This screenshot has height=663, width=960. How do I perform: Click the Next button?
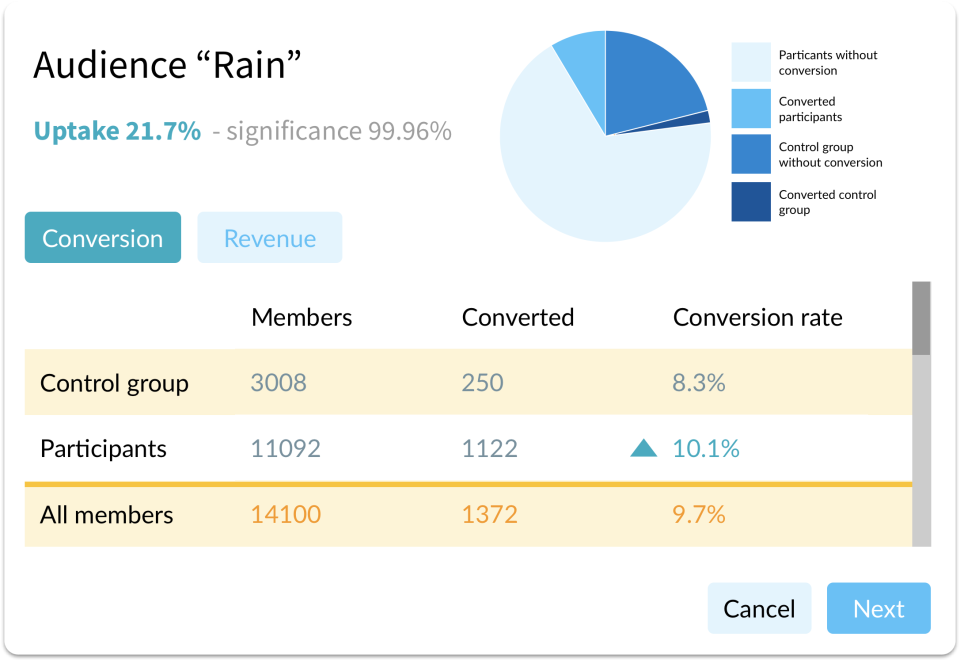(878, 609)
